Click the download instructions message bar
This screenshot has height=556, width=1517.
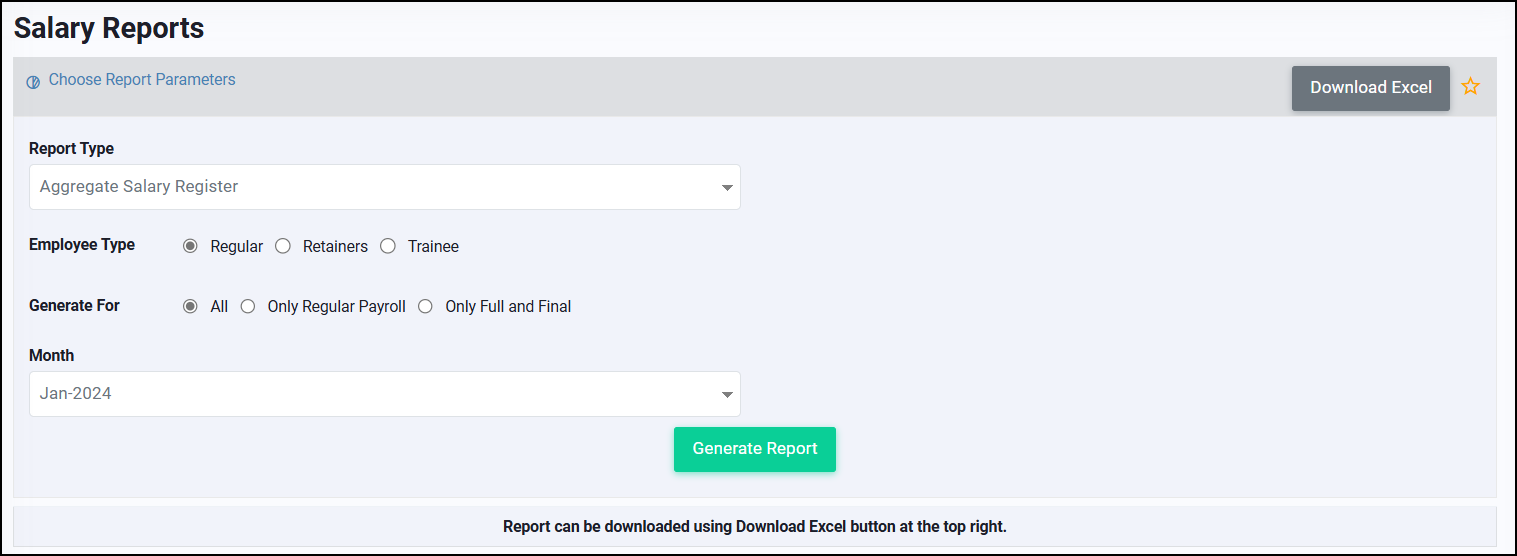(x=755, y=526)
